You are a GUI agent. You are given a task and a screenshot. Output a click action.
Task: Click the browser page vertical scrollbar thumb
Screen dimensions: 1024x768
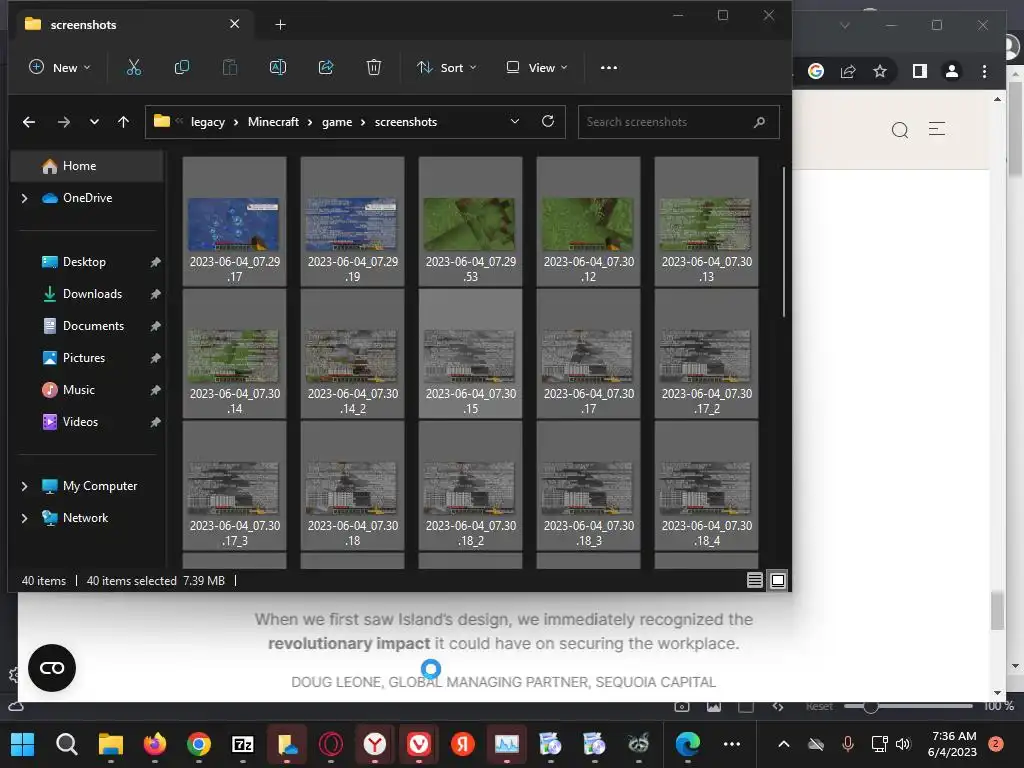coord(997,611)
